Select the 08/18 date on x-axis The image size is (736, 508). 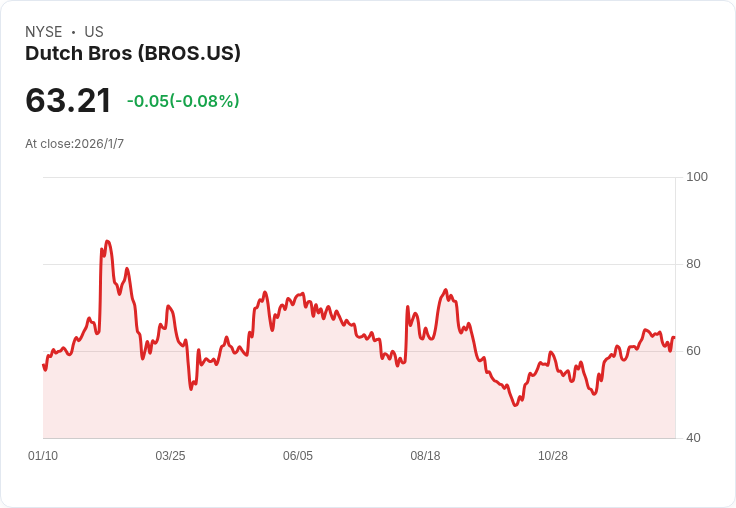425,456
